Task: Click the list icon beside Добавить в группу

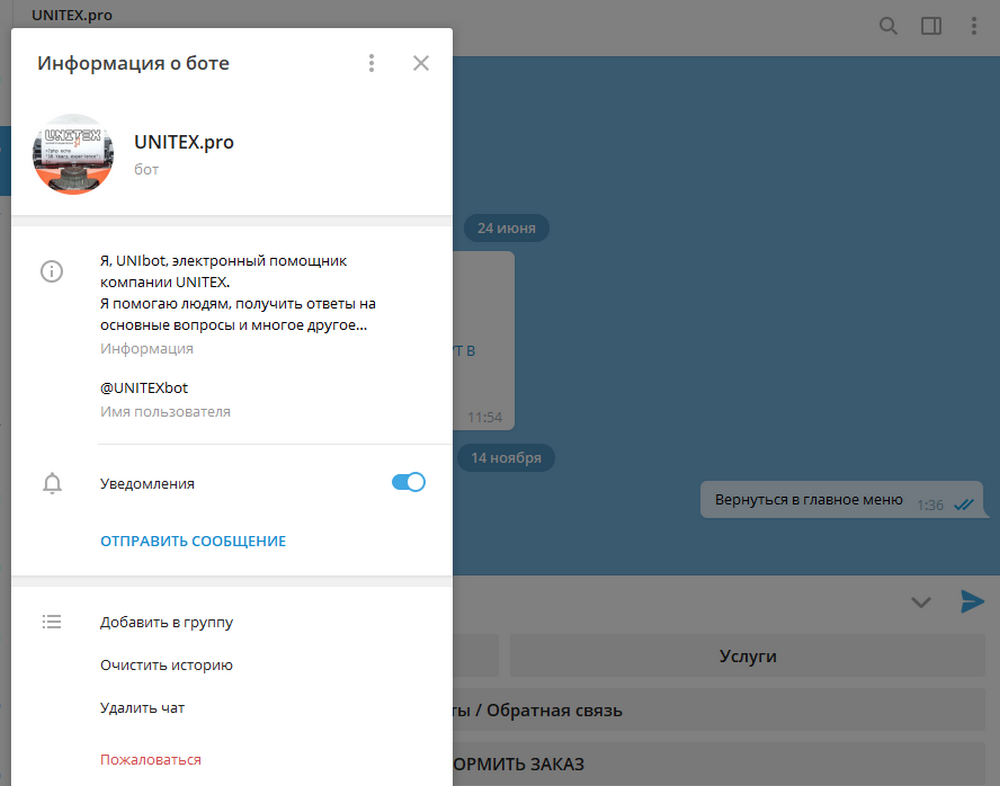Action: tap(52, 622)
